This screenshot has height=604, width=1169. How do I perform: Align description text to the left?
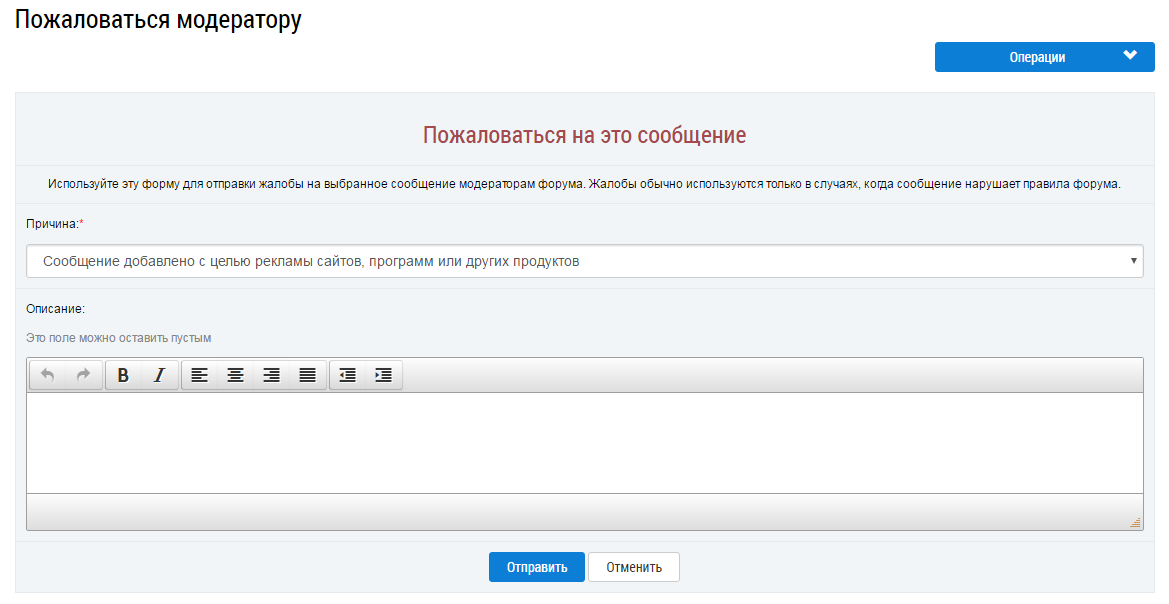pos(200,375)
